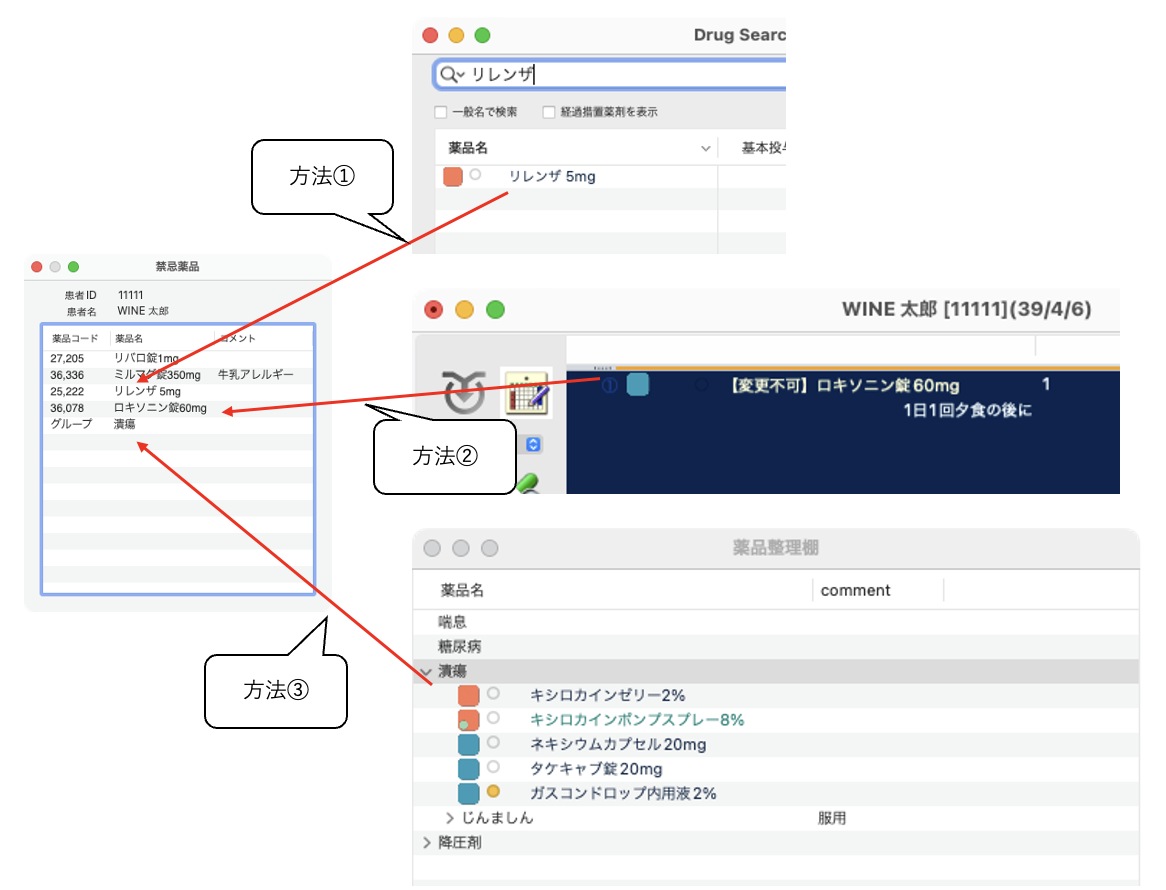Click the blue icon next to ネキシウムカプセル20mg
This screenshot has height=890, width=1166.
[x=468, y=745]
